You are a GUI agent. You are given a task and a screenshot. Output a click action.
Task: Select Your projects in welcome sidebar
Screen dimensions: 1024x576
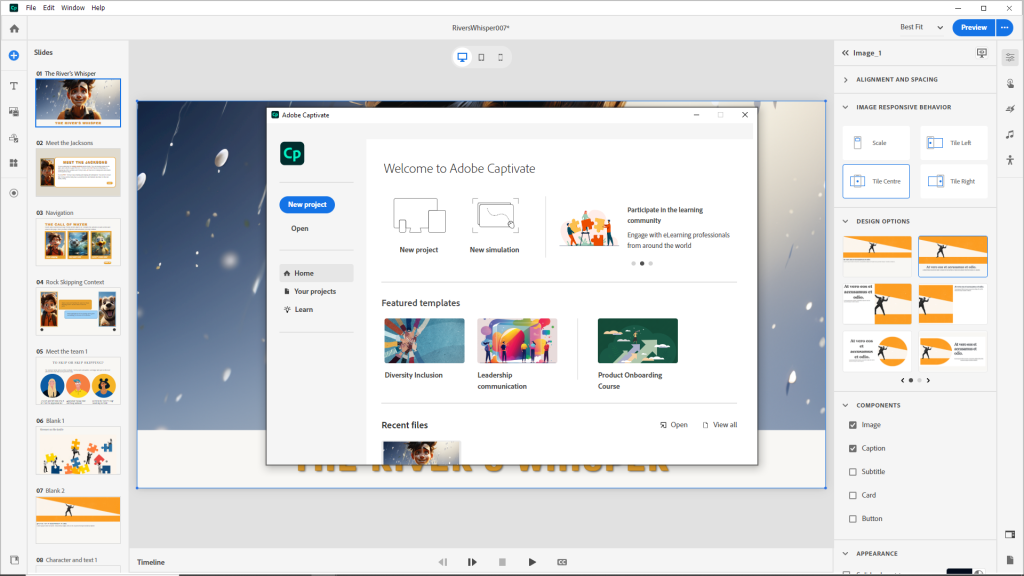[x=314, y=291]
